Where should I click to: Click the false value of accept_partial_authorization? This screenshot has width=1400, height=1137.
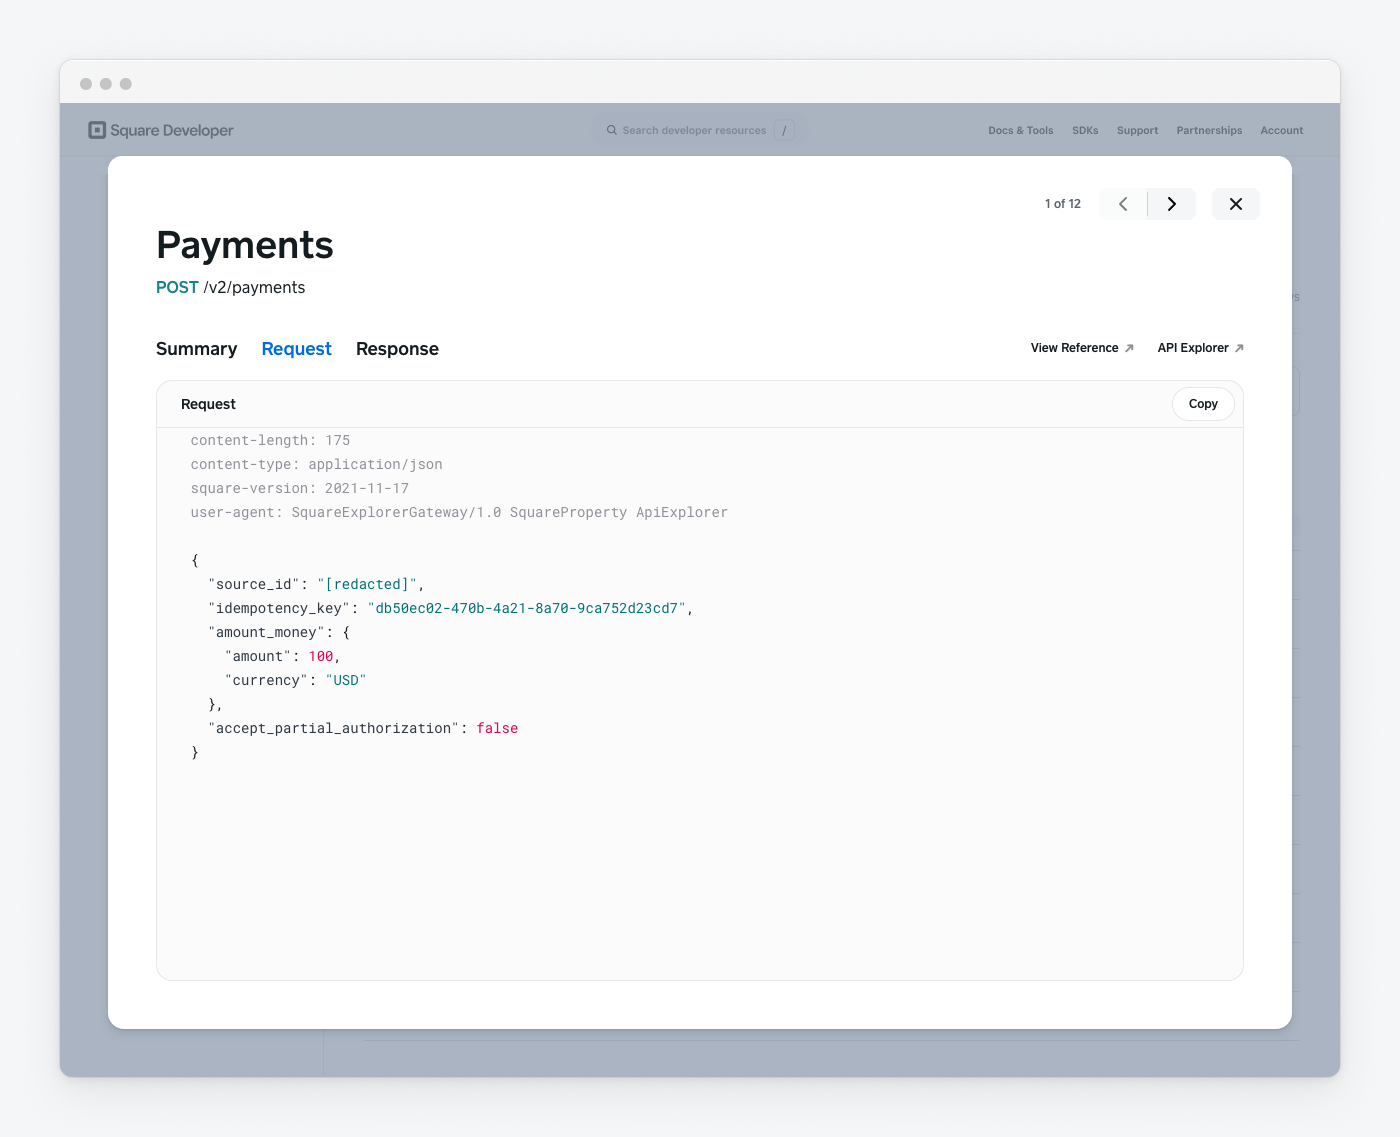pos(497,728)
